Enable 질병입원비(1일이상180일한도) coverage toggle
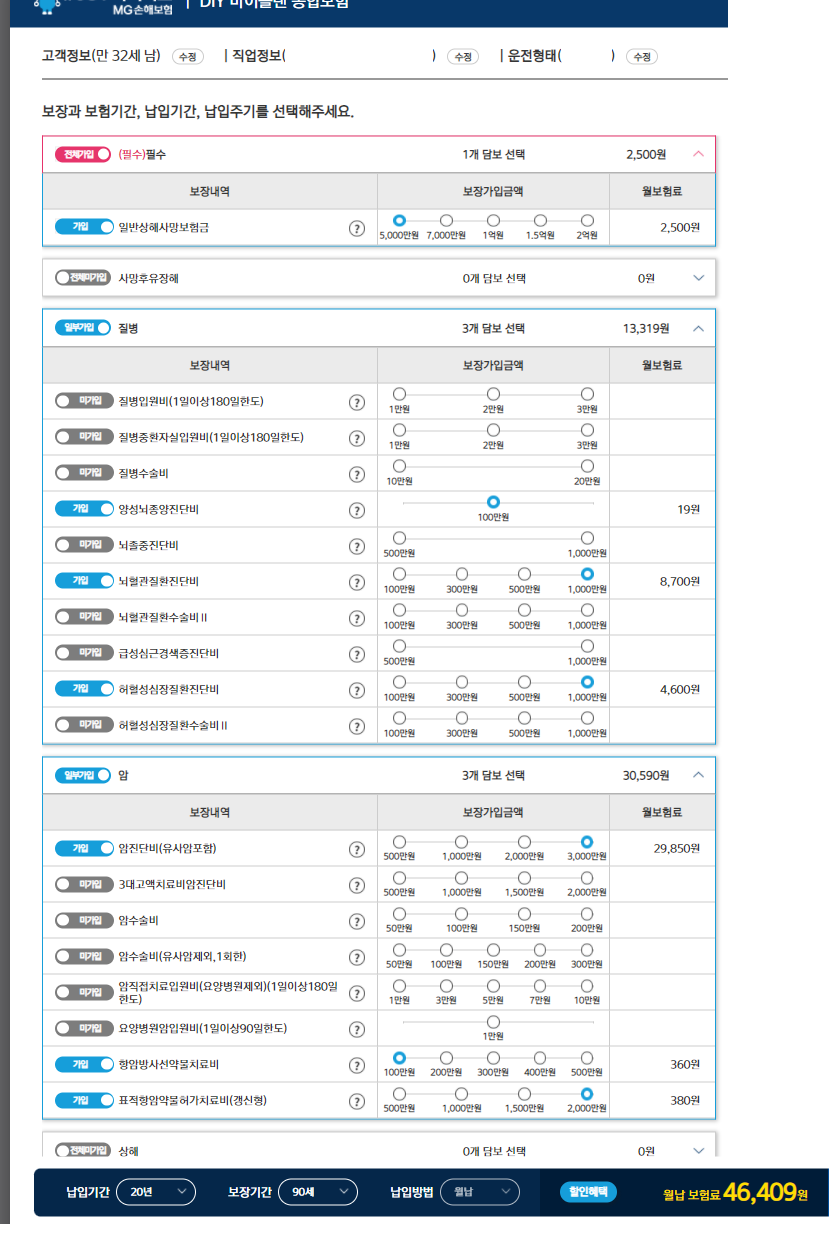The width and height of the screenshot is (829, 1233). click(84, 401)
